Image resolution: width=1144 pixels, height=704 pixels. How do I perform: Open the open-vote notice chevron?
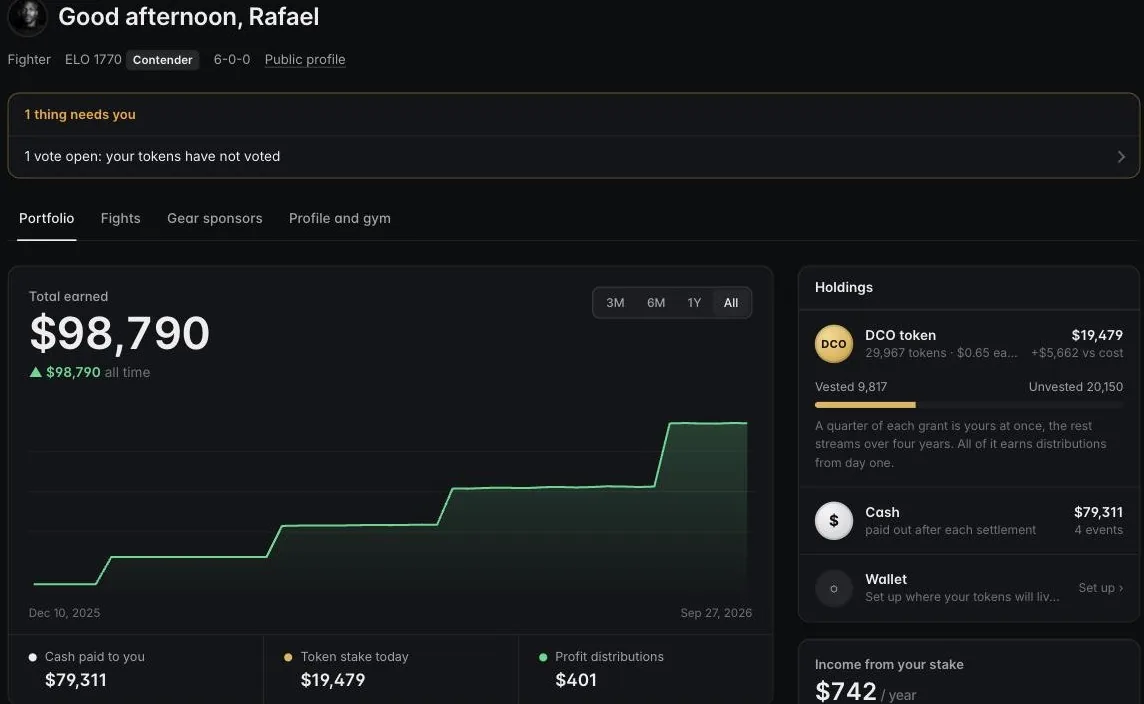[1121, 157]
